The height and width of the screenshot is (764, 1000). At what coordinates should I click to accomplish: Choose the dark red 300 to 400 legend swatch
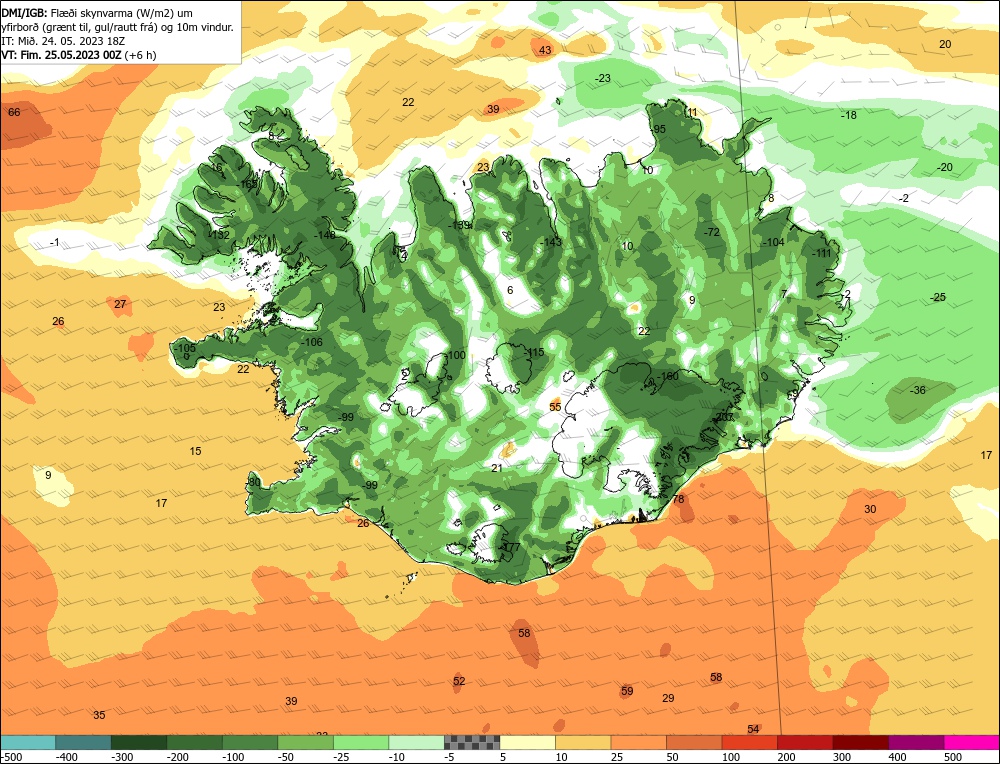860,742
